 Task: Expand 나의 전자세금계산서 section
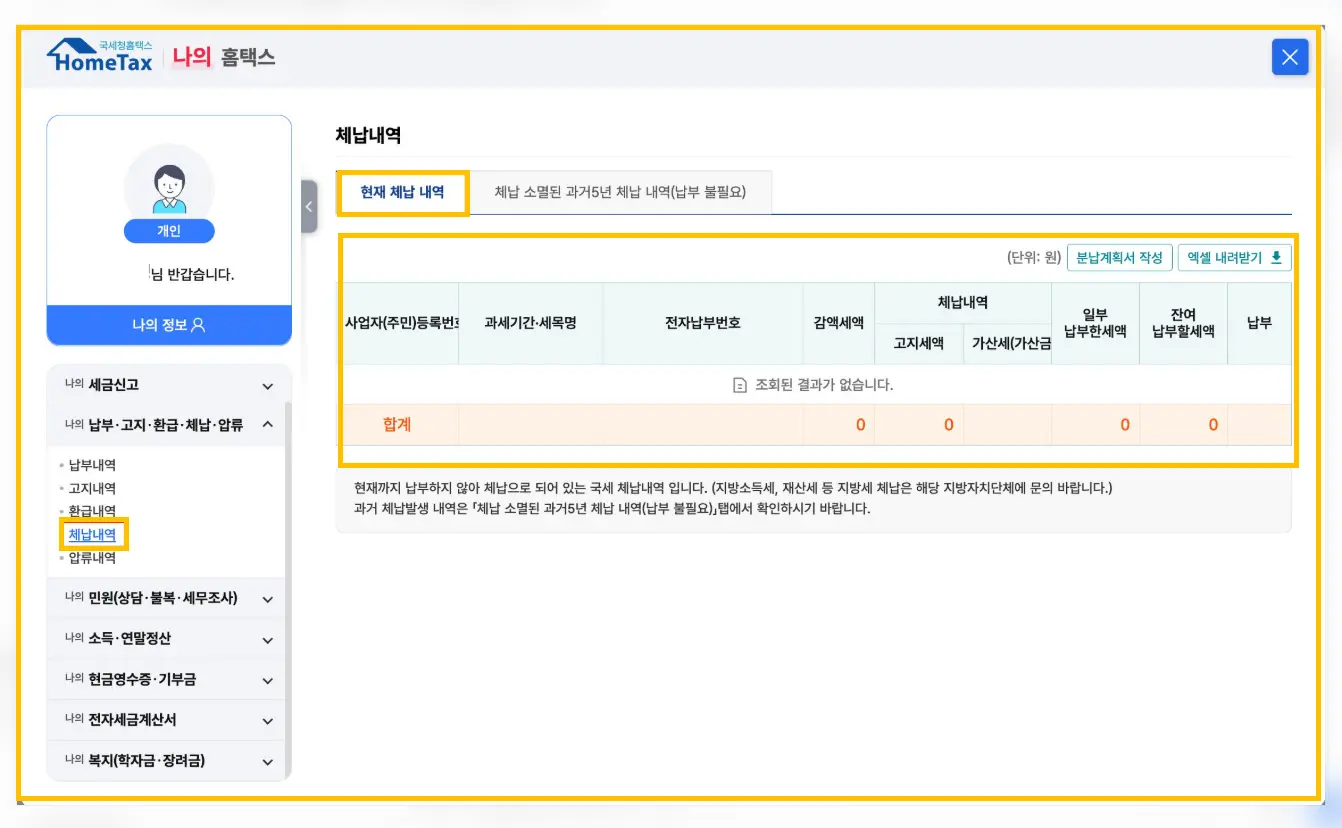click(169, 720)
